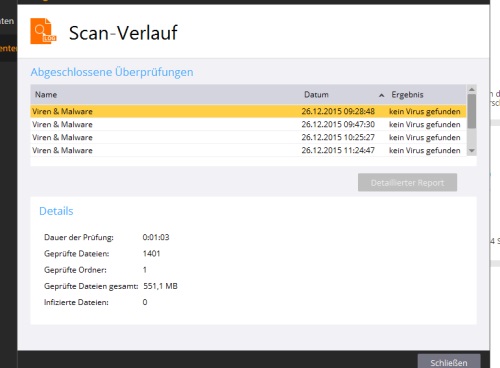Click result 'kein Virus gefunden' in 09:47:30 row
The image size is (500, 368).
click(425, 124)
